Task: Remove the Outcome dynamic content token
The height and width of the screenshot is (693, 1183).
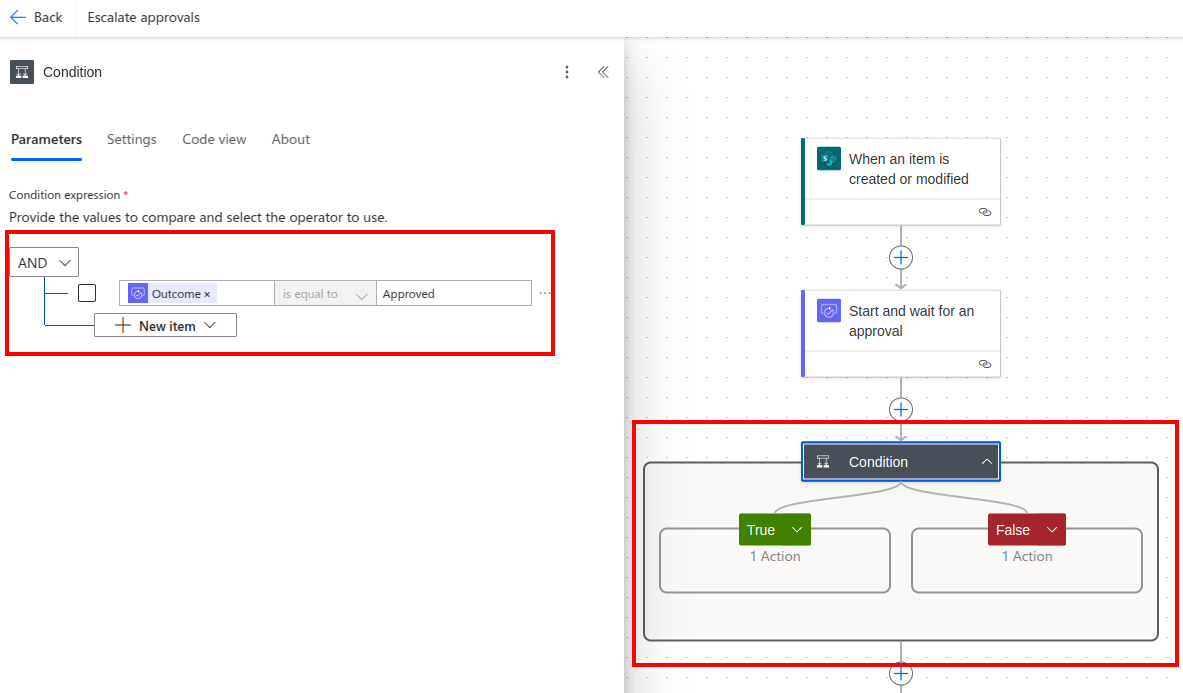Action: (207, 295)
